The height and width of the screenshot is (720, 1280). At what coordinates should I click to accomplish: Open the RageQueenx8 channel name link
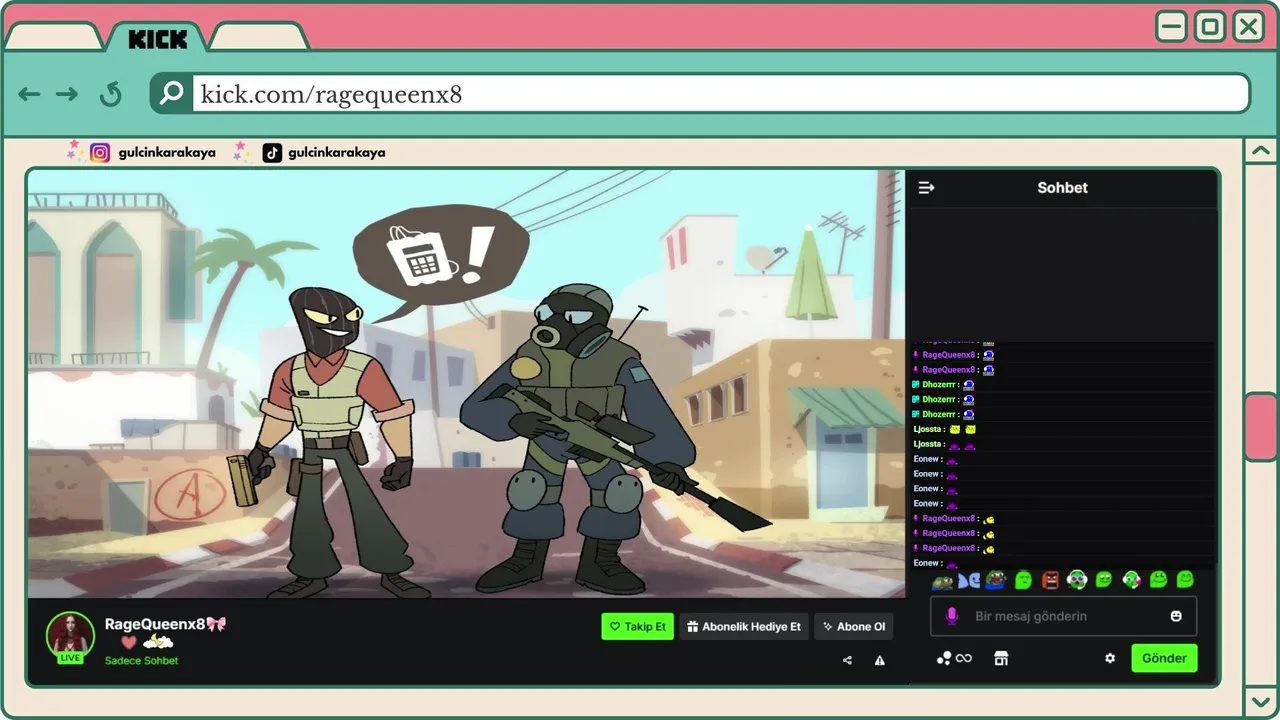(x=155, y=624)
